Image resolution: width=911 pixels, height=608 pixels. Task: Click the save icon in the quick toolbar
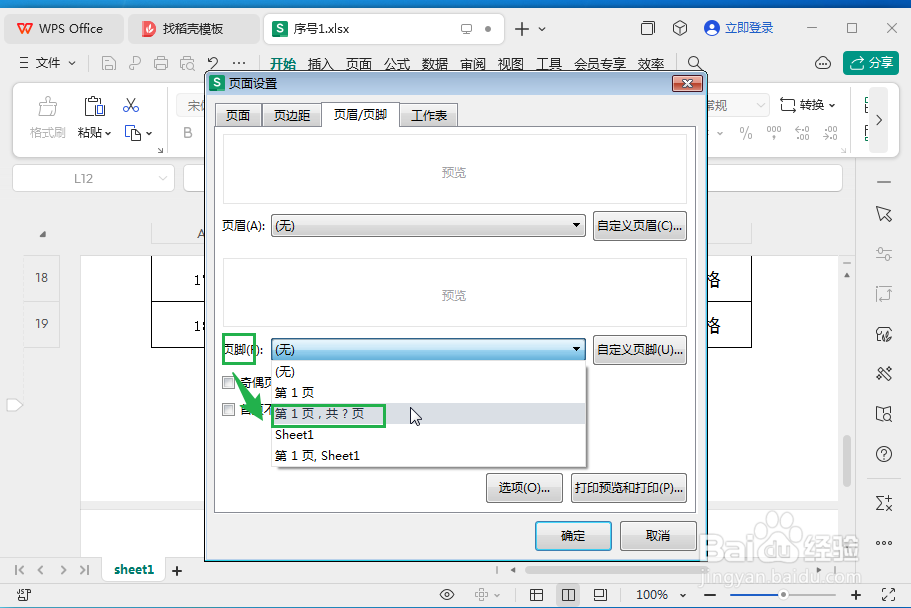107,62
